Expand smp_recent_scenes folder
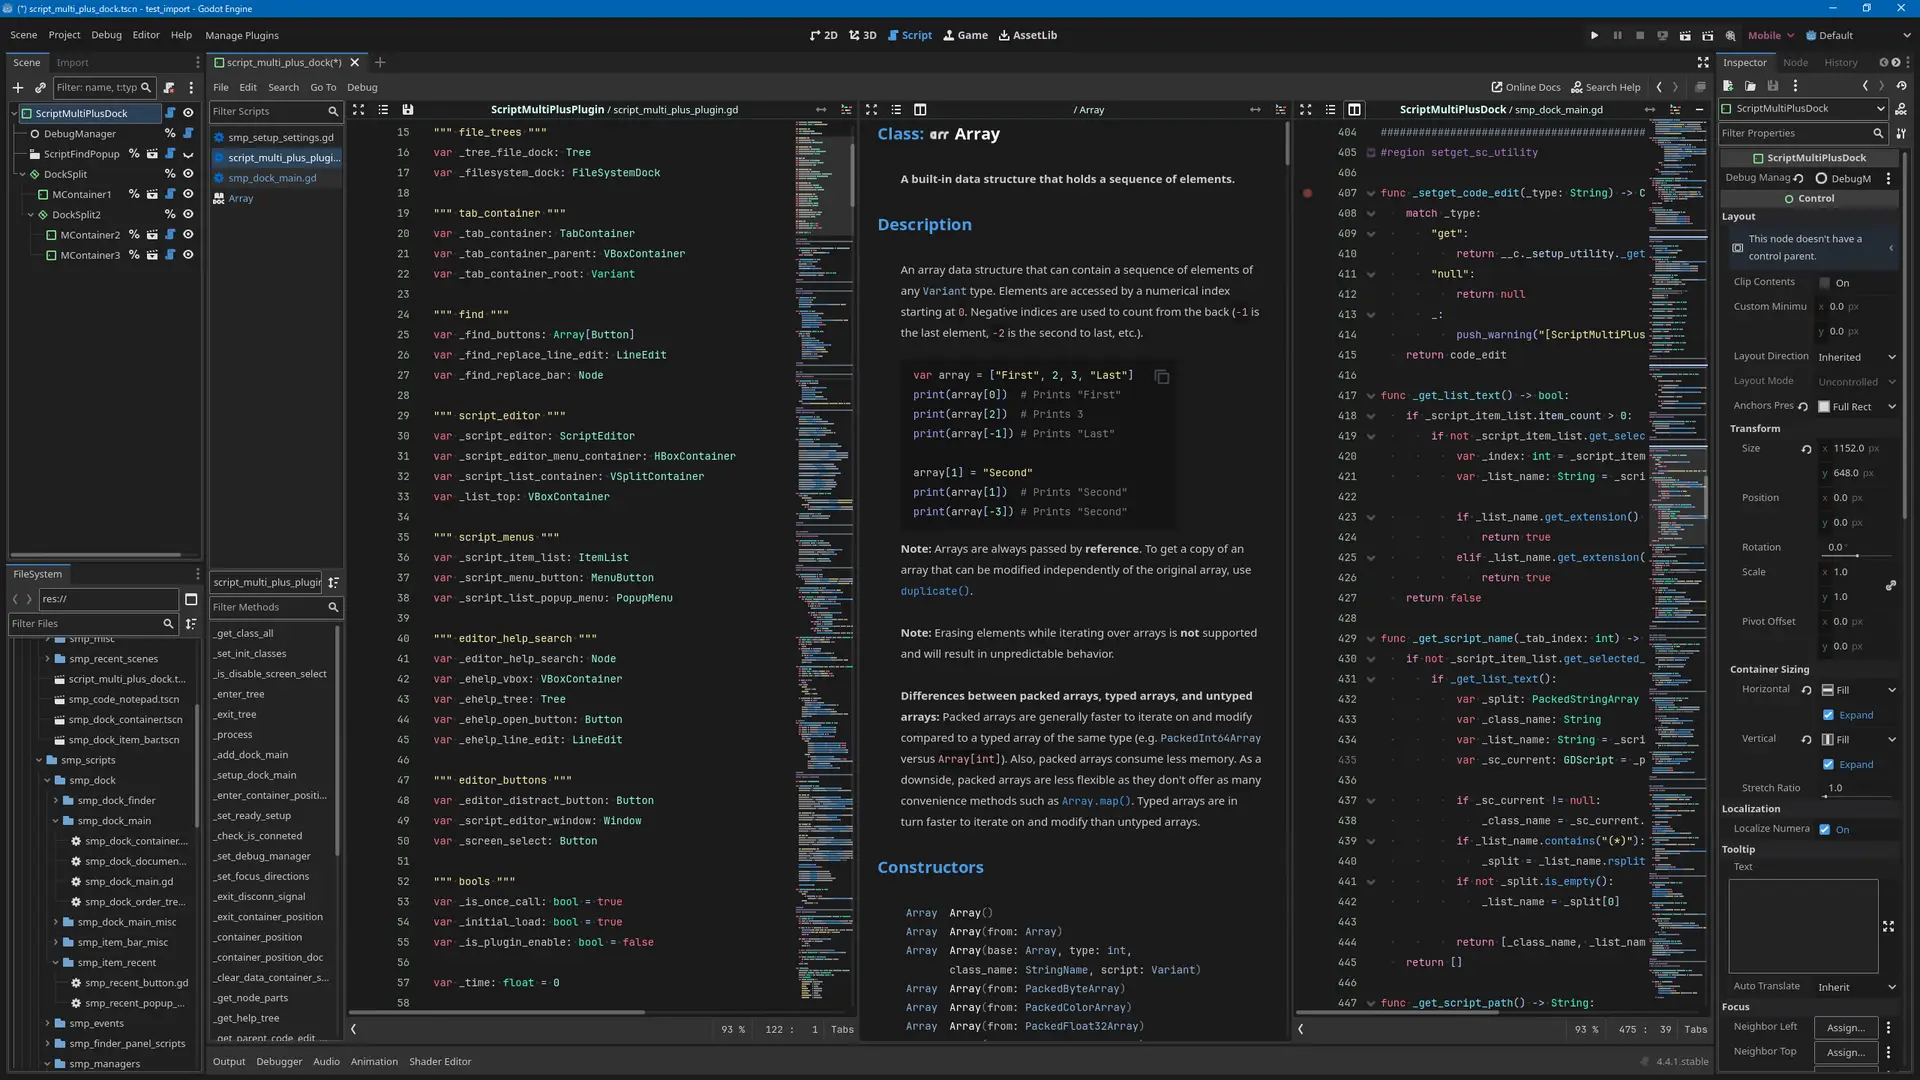This screenshot has width=1920, height=1080. pos(47,659)
